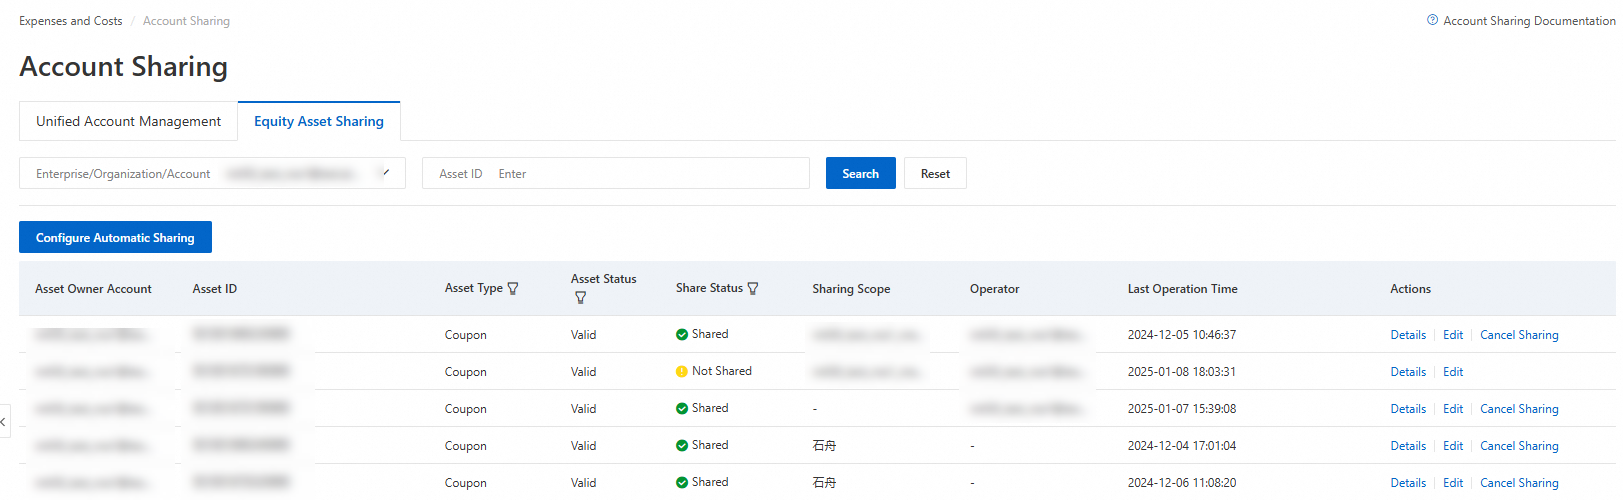Go to Expenses and Costs breadcrumb
Screen dimensions: 1623x500
pyautogui.click(x=71, y=20)
